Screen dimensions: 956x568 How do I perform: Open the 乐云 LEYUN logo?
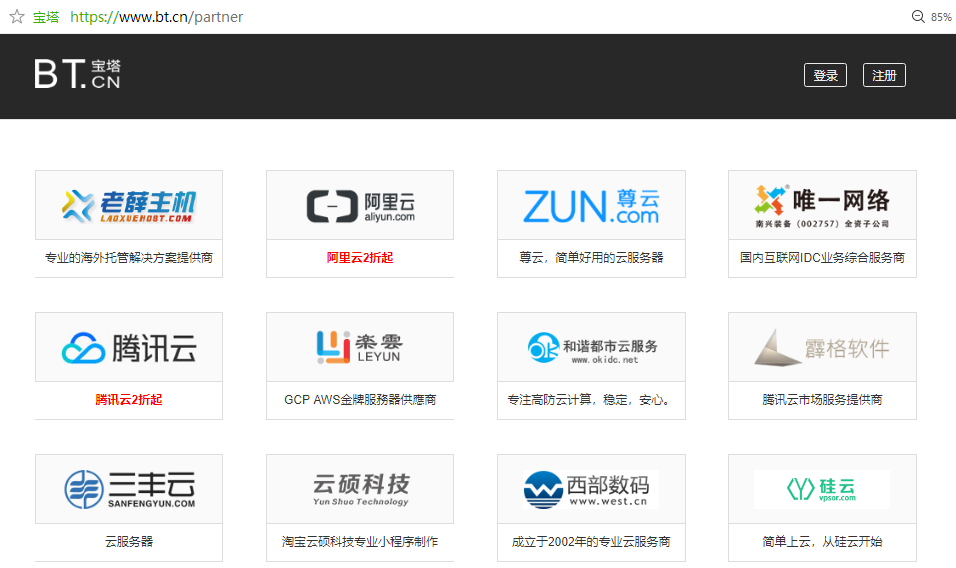coord(360,347)
